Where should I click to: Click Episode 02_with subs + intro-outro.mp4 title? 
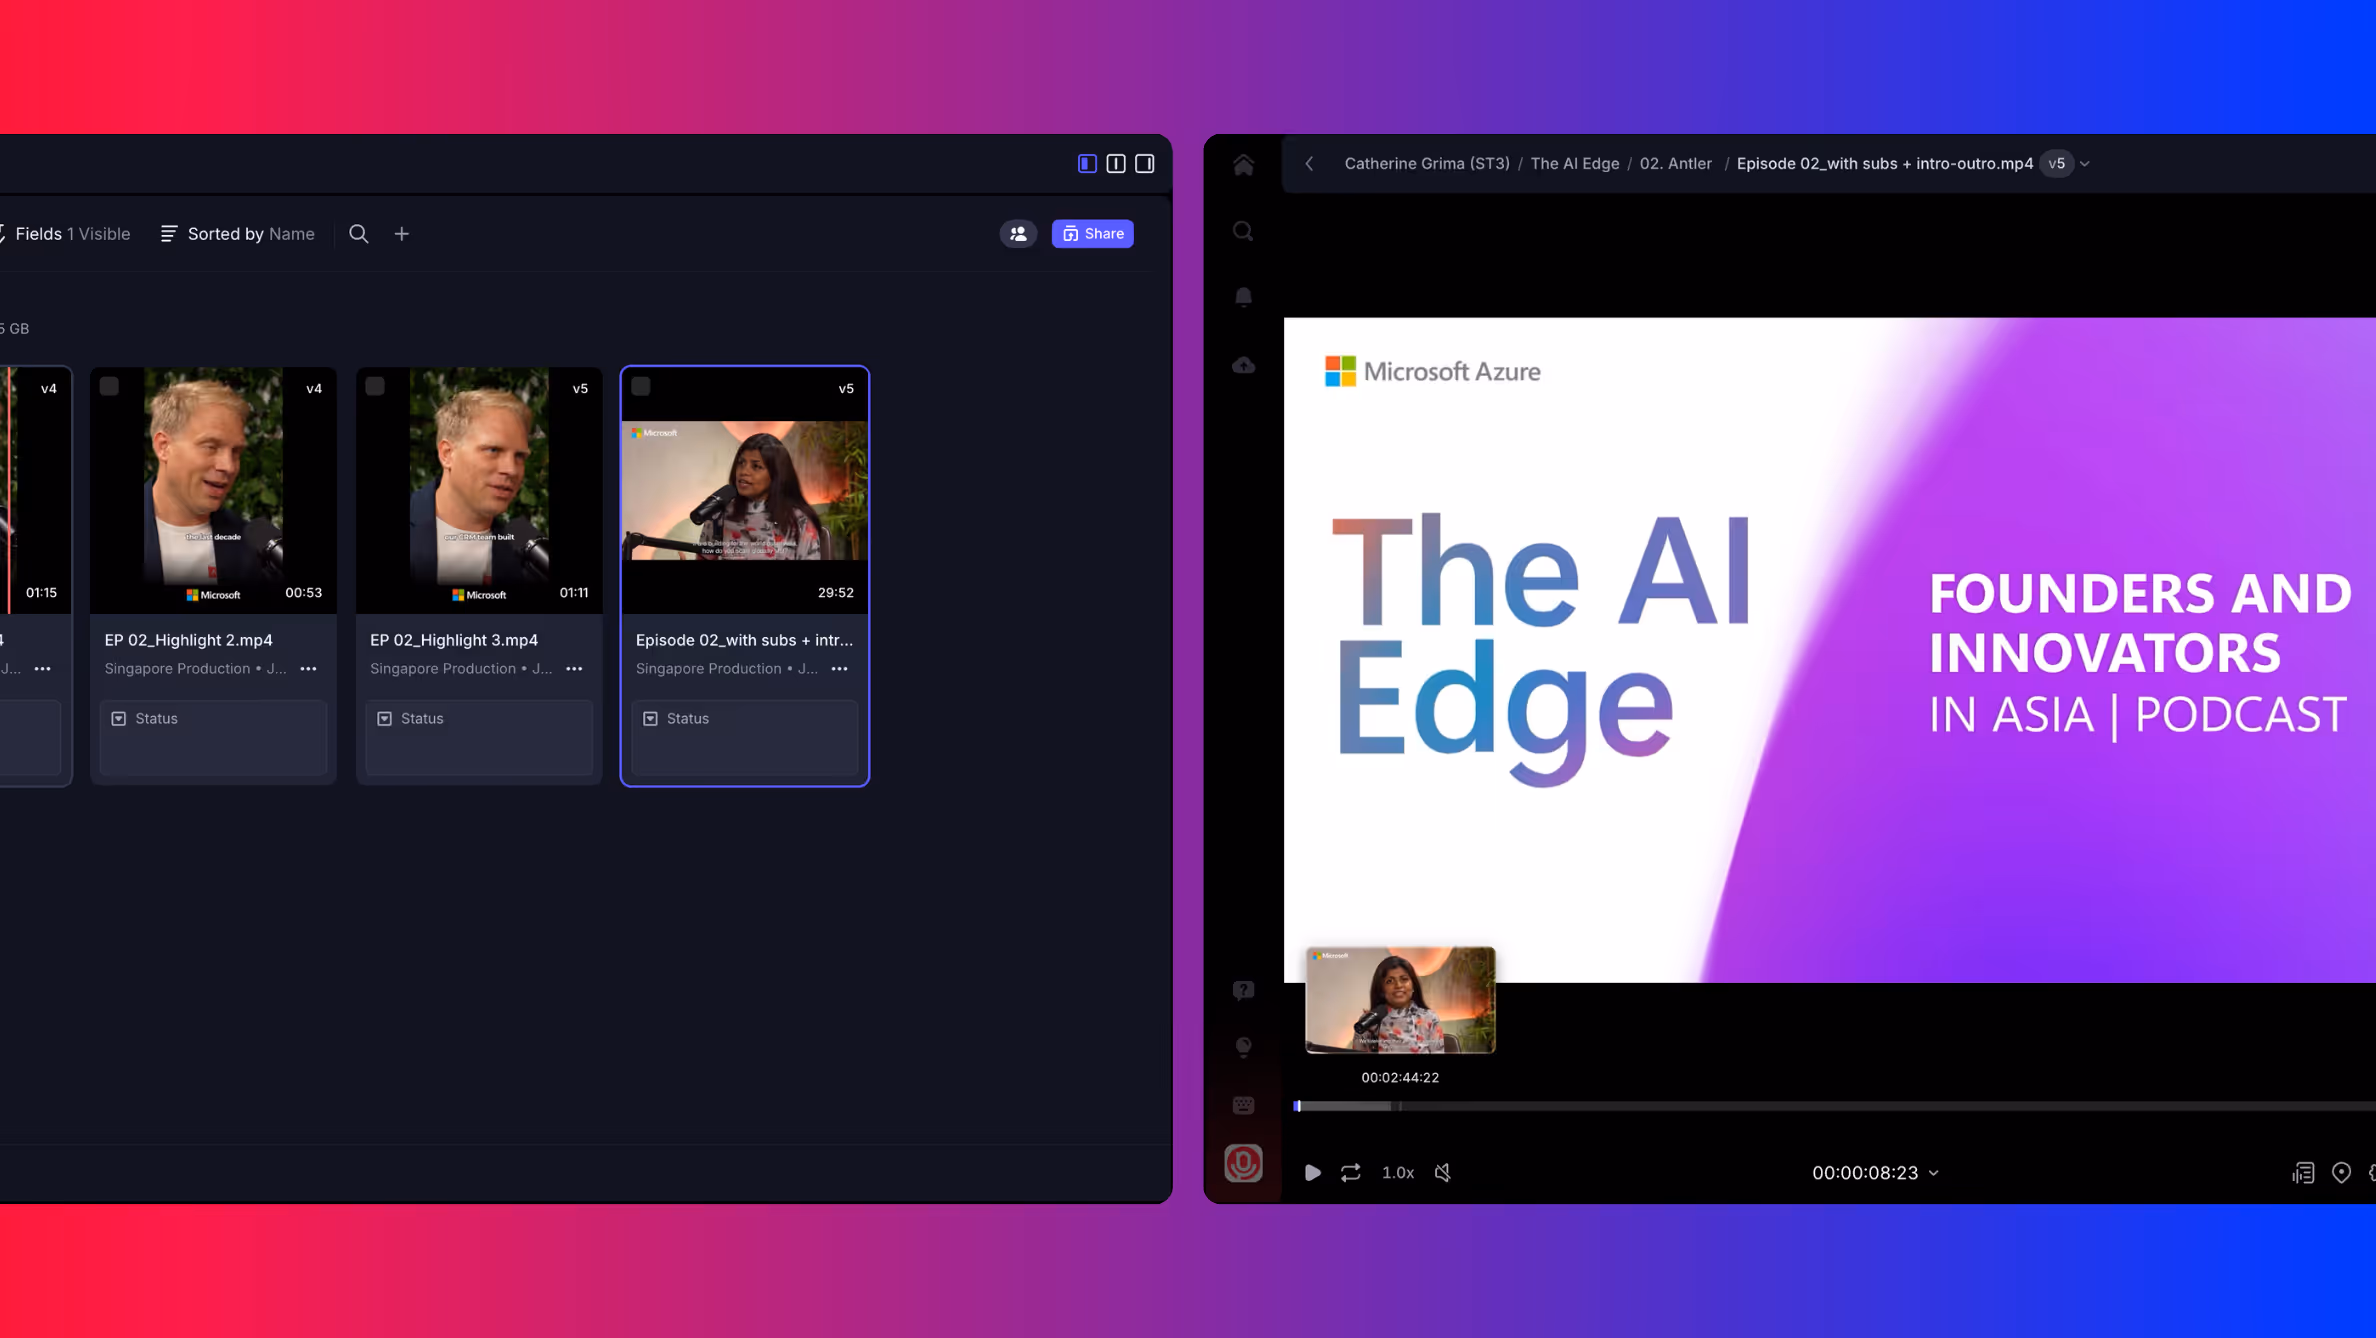click(1884, 164)
